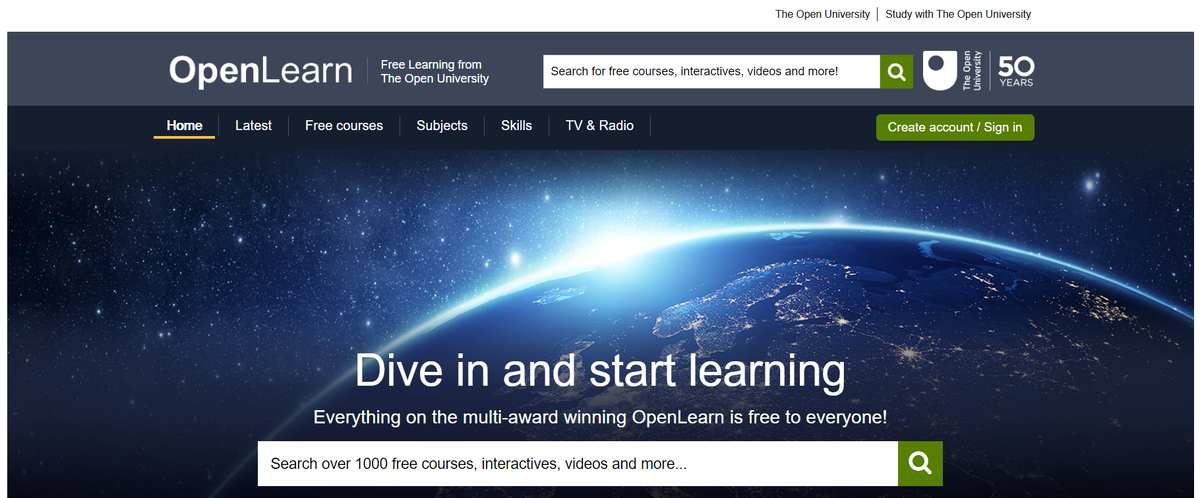Open the Skills menu item

[x=516, y=126]
